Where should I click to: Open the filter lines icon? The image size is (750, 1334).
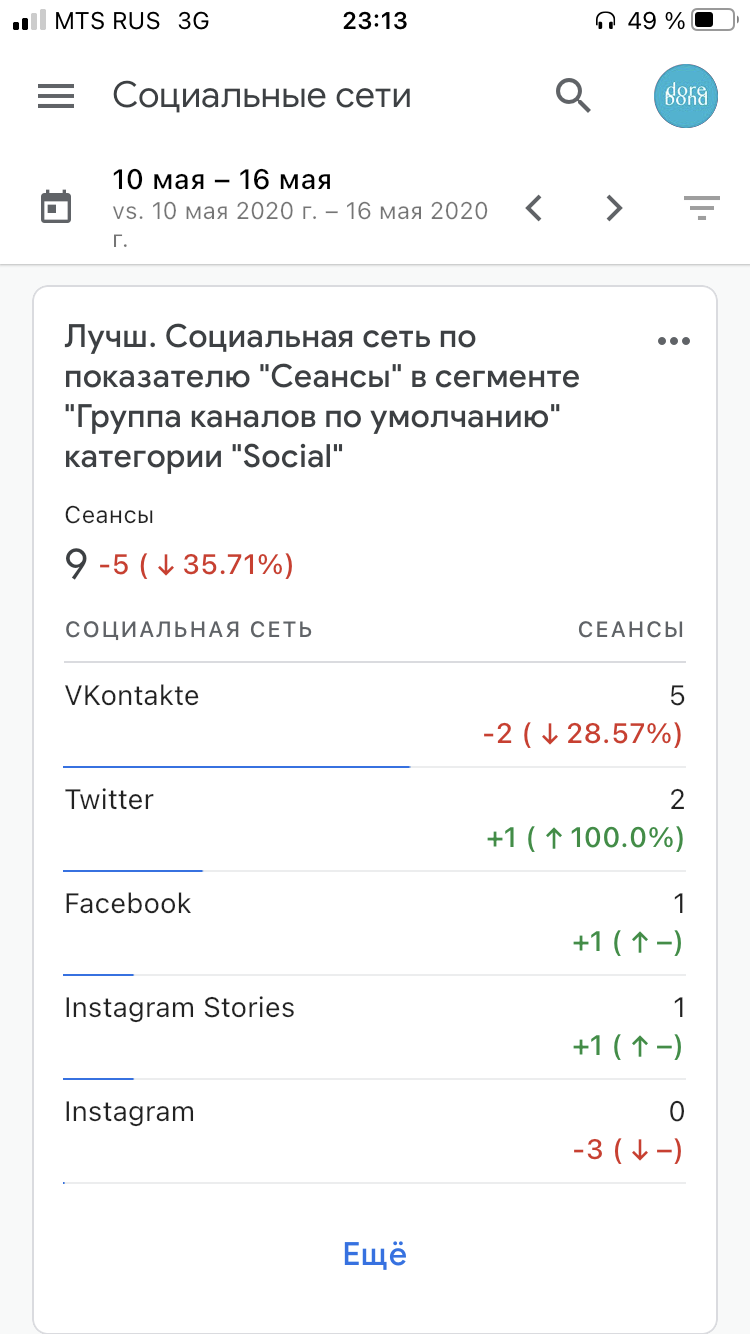coord(701,208)
